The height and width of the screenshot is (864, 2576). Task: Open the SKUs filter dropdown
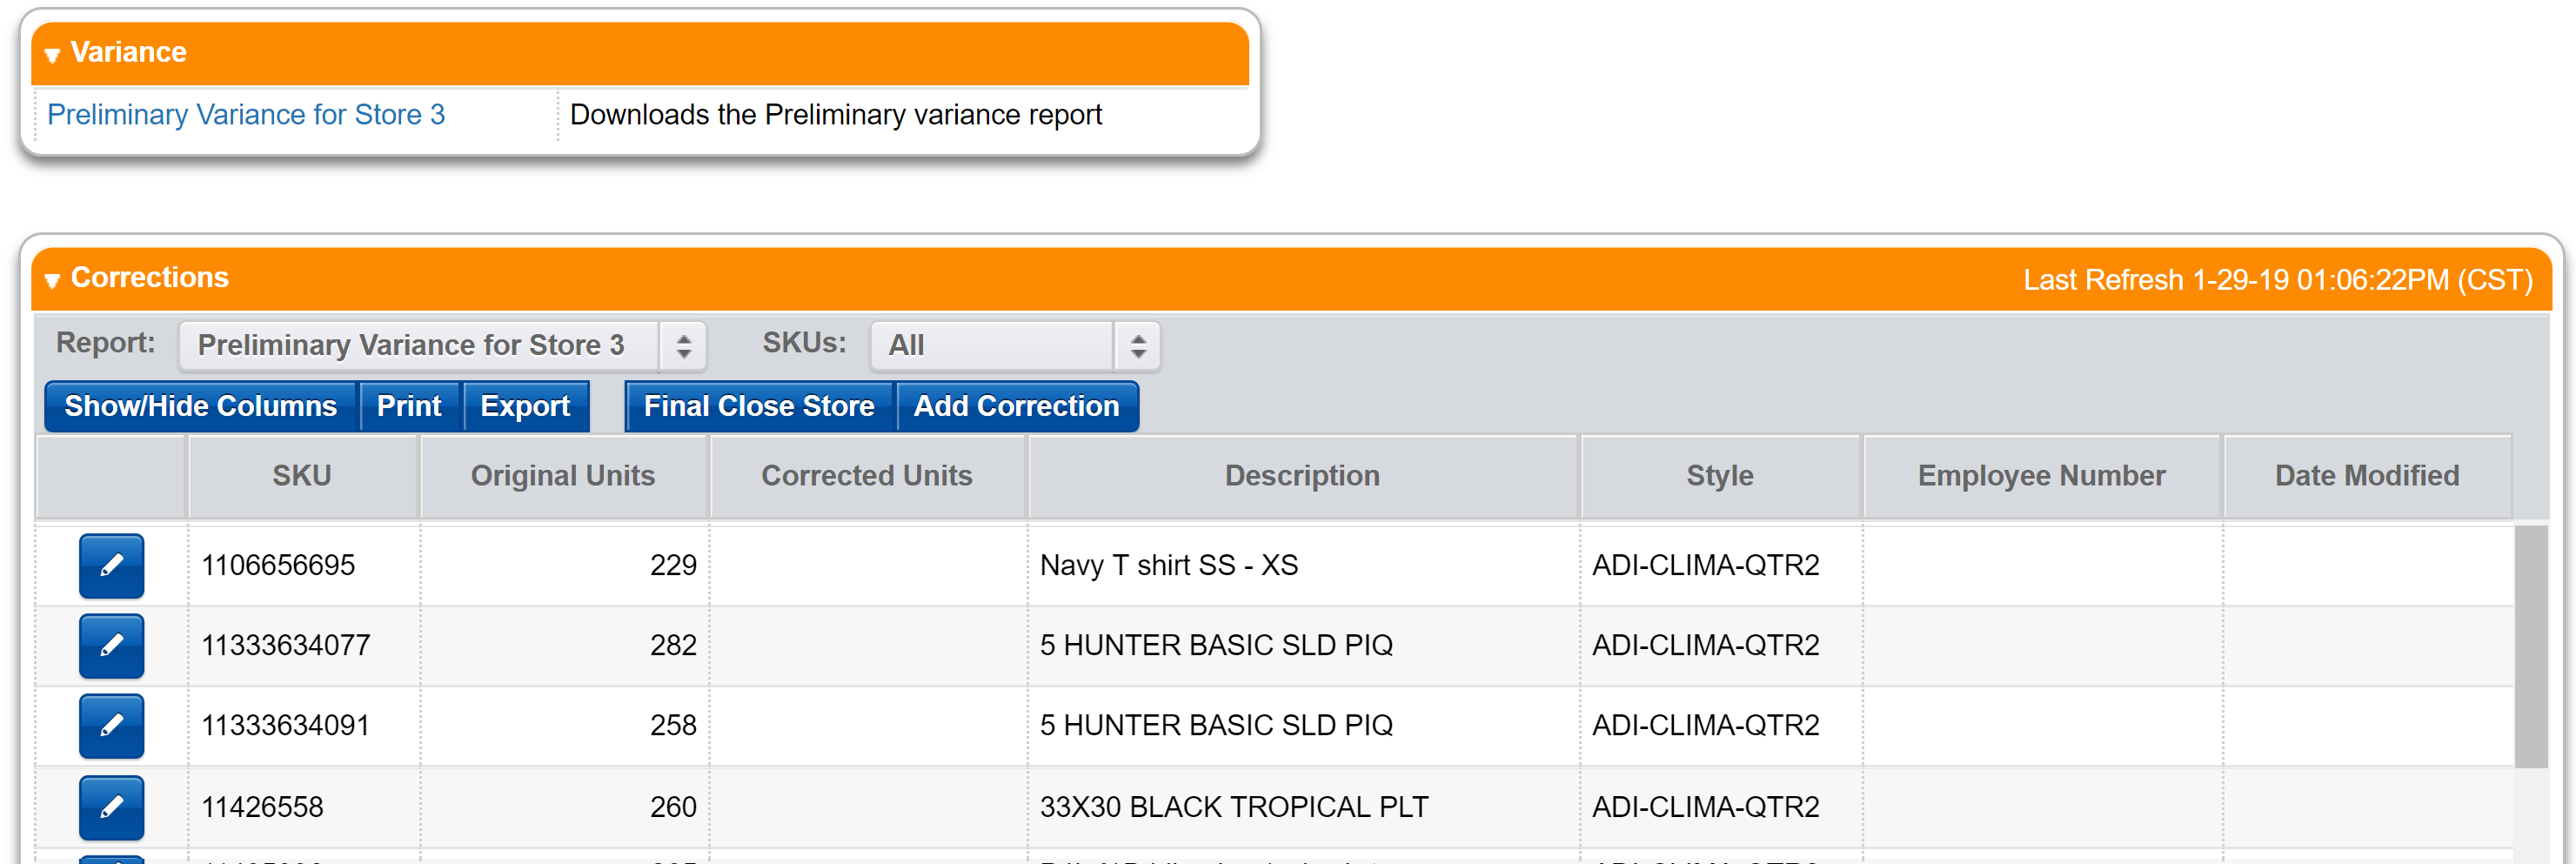tap(1015, 346)
